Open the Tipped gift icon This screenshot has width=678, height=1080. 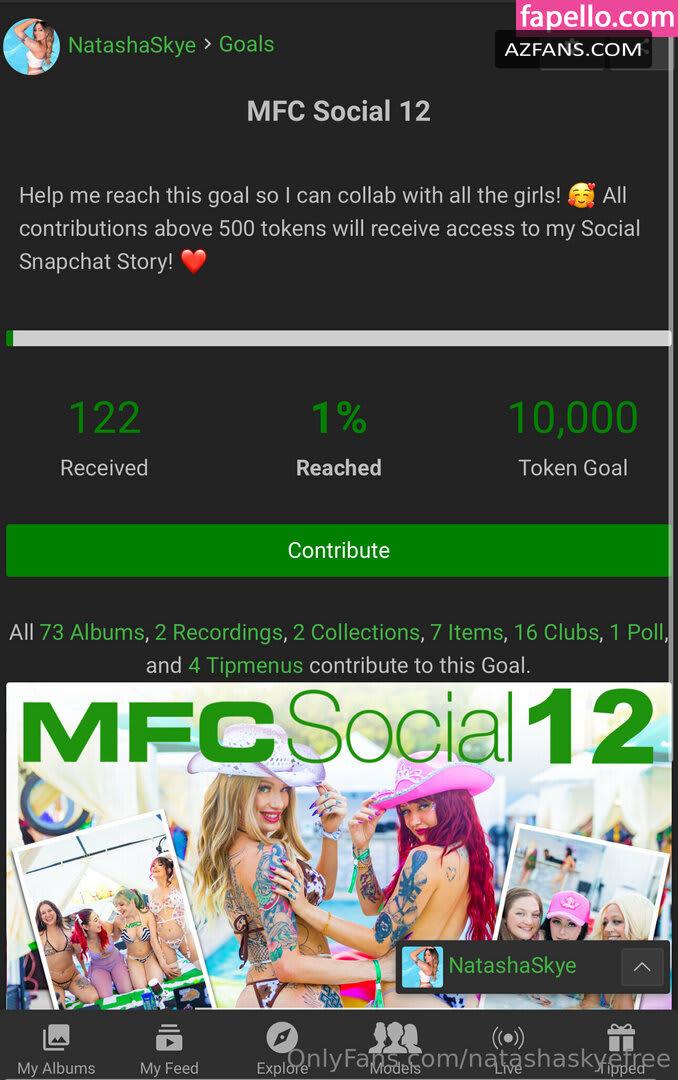click(x=621, y=1037)
